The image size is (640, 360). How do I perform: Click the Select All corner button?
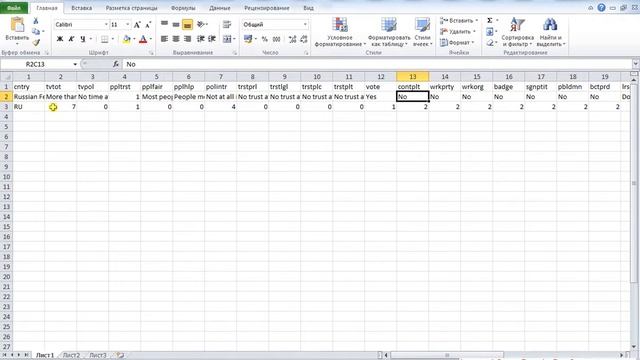(x=6, y=77)
